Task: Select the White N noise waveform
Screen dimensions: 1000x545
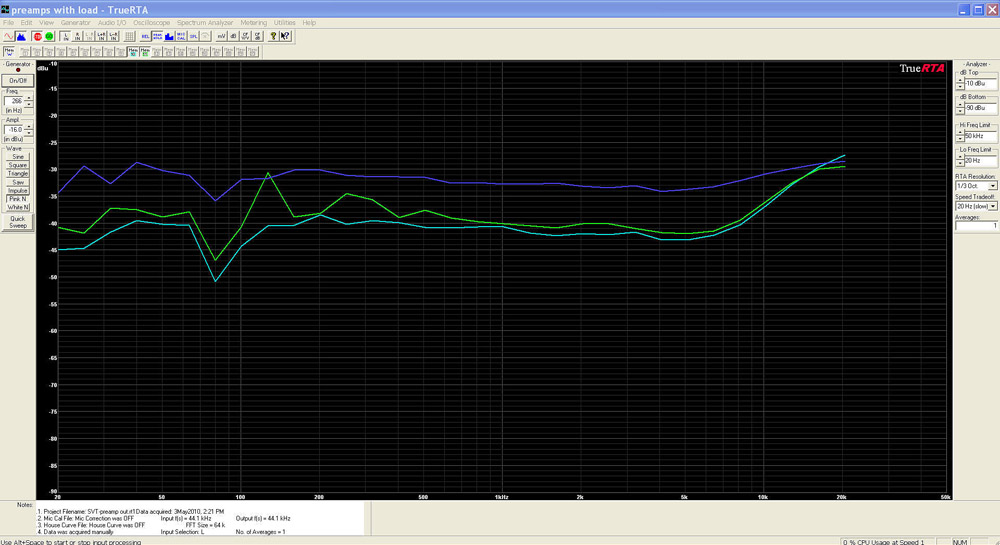Action: [18, 207]
